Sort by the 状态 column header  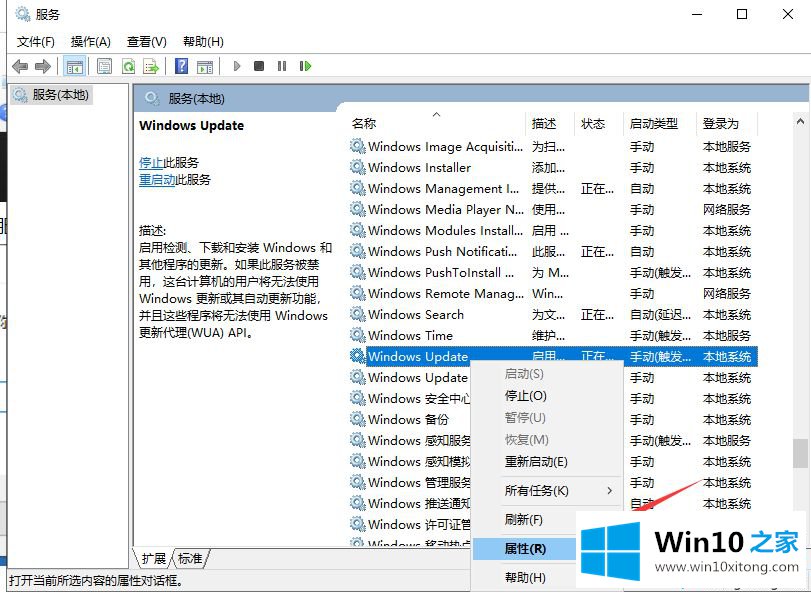(x=599, y=124)
